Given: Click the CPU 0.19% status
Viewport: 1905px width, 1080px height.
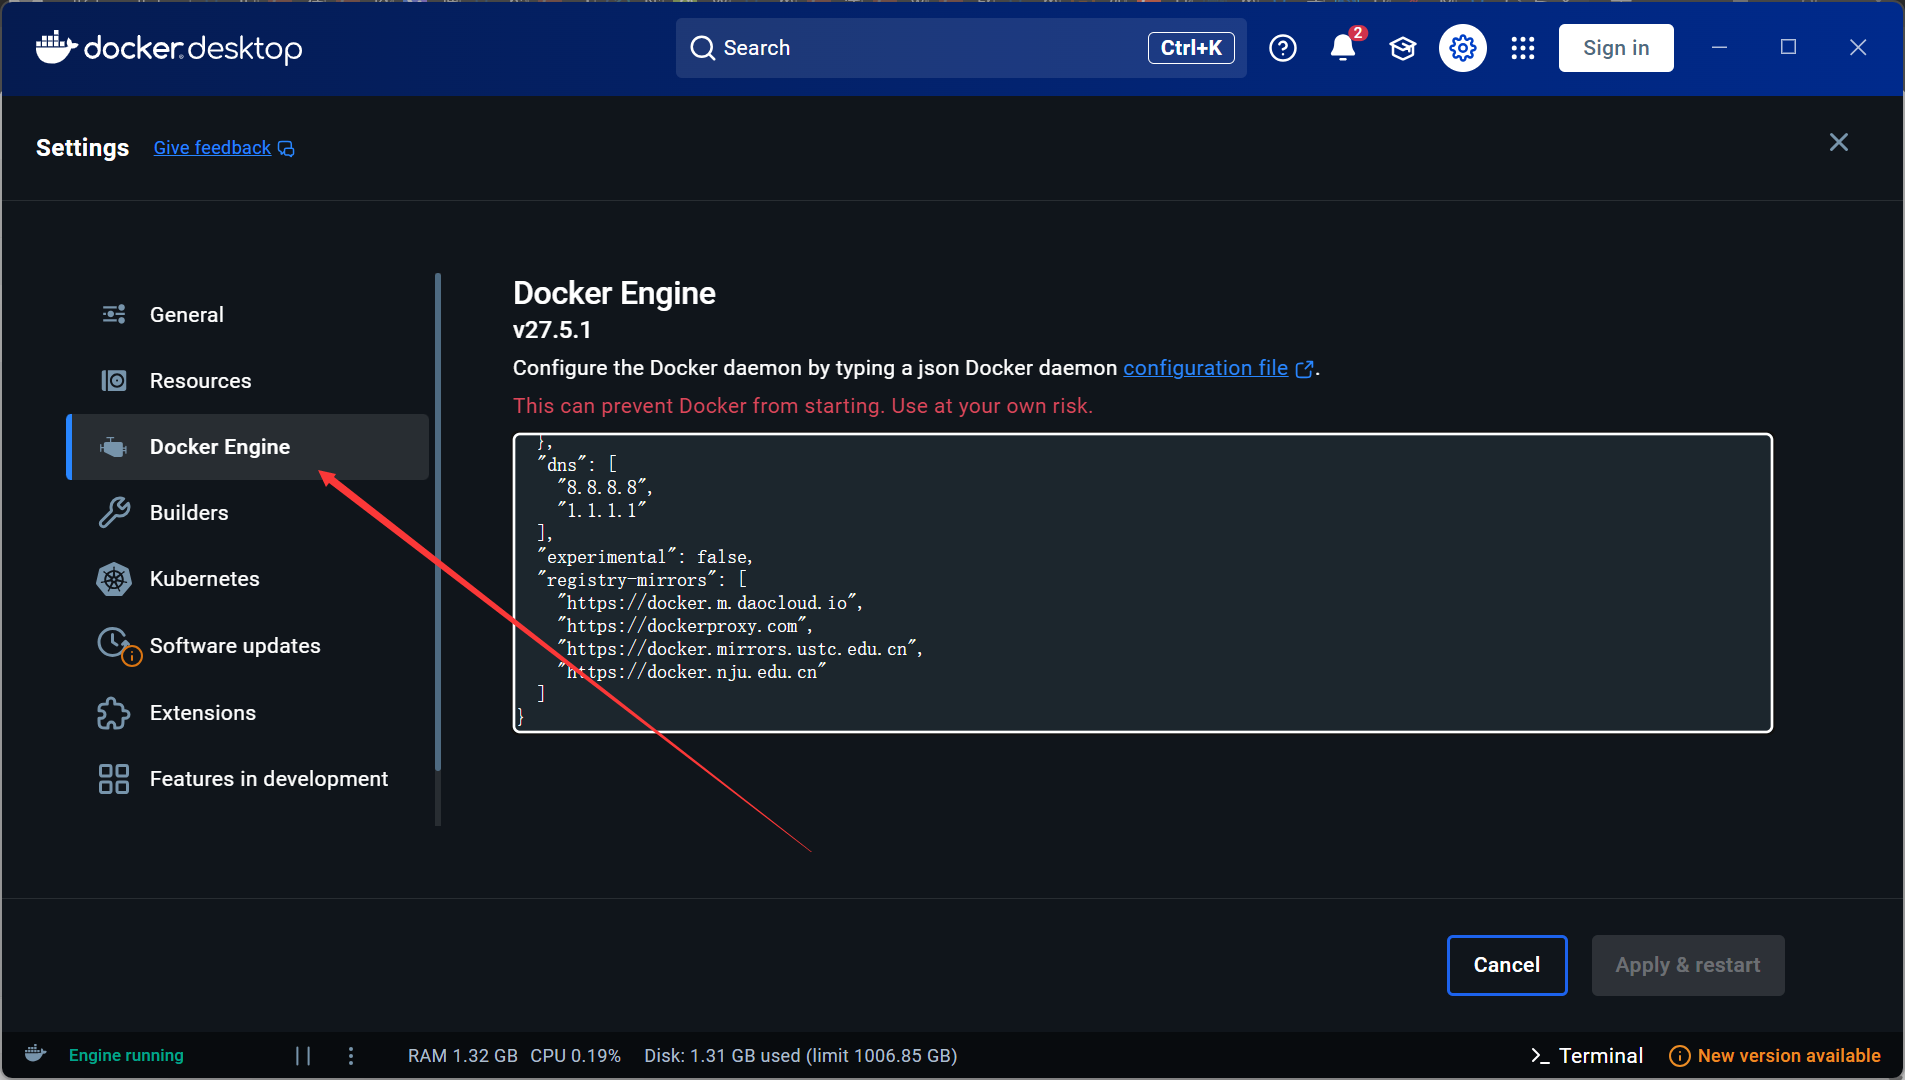Looking at the screenshot, I should pos(575,1056).
